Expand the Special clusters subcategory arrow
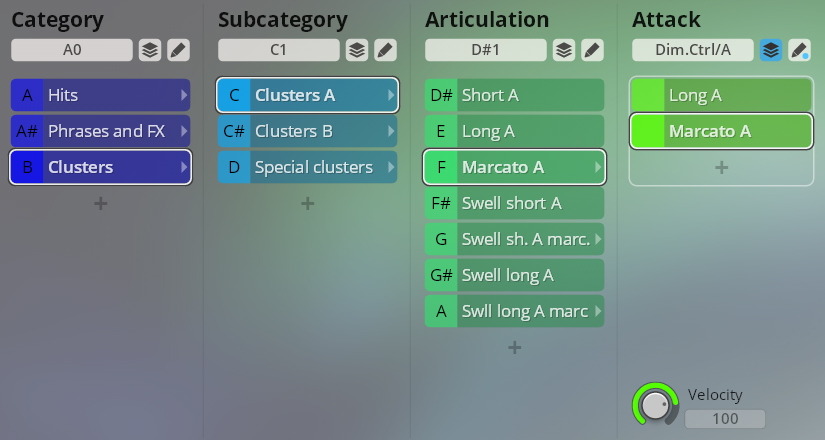The width and height of the screenshot is (825, 440). coord(390,167)
